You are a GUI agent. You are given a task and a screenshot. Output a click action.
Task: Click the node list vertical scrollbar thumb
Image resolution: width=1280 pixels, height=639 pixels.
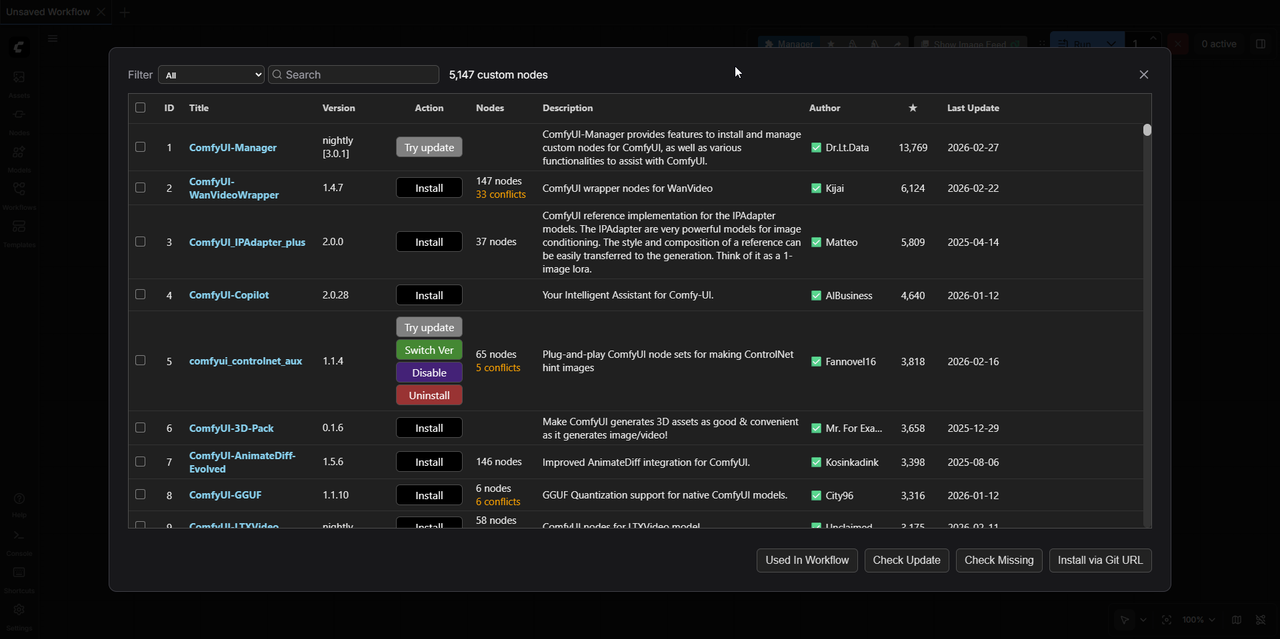point(1147,130)
